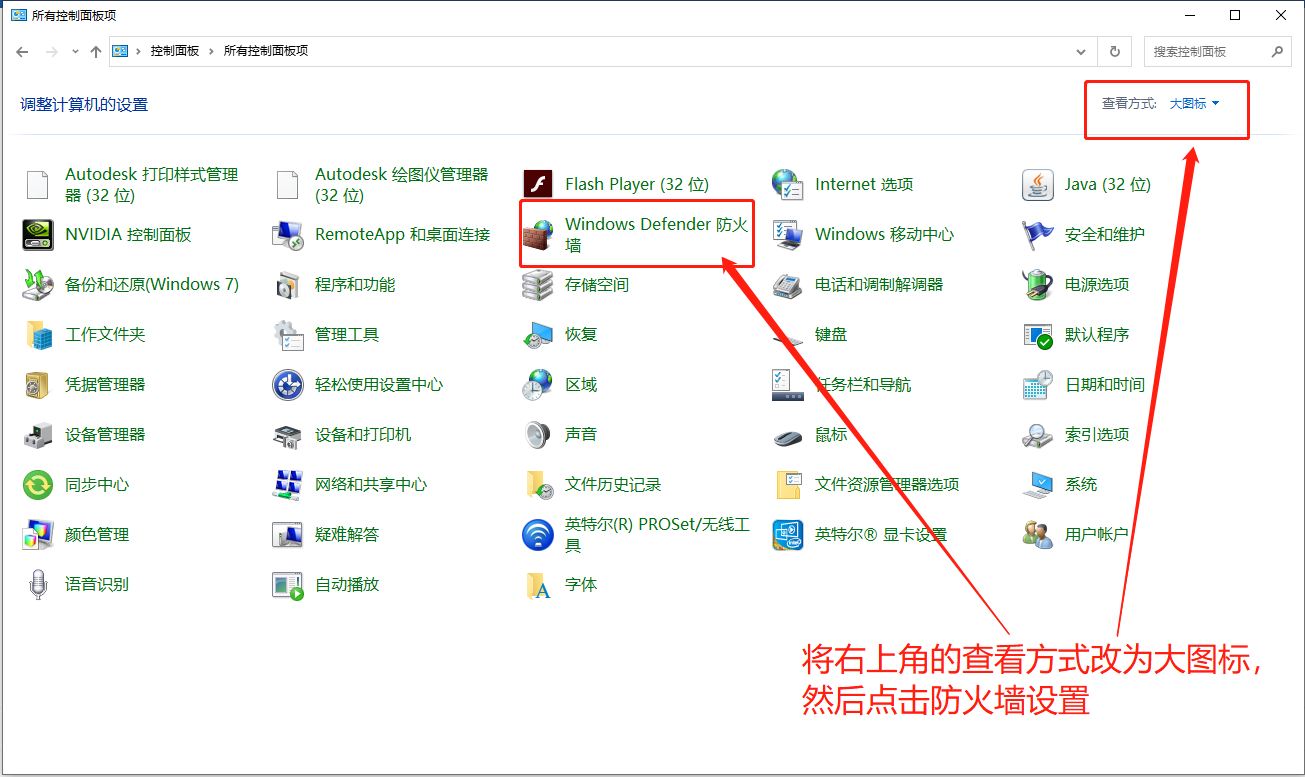The image size is (1305, 777).
Task: Open 用户帐户 icon
Action: [x=1038, y=535]
